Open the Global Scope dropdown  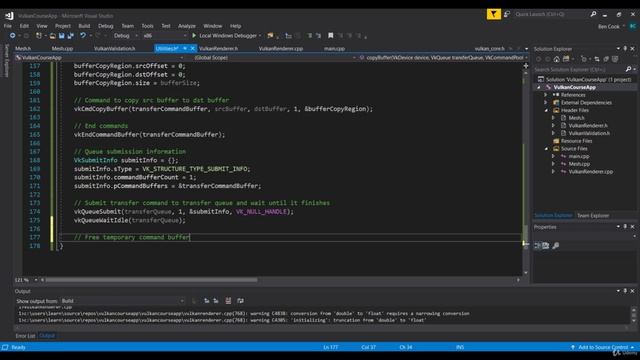point(274,58)
